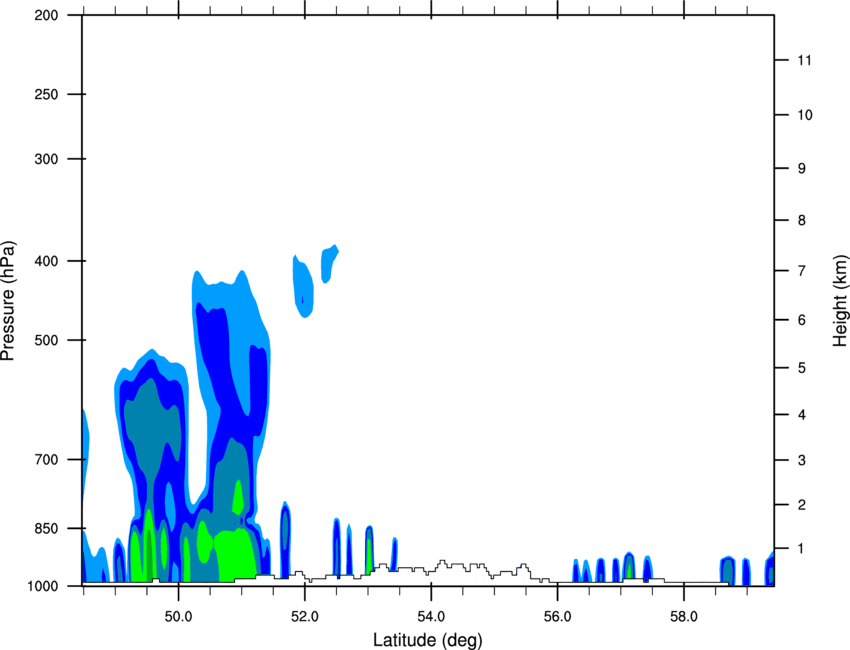Image resolution: width=850 pixels, height=650 pixels.
Task: Click the 9 km height tick label
Action: click(802, 169)
